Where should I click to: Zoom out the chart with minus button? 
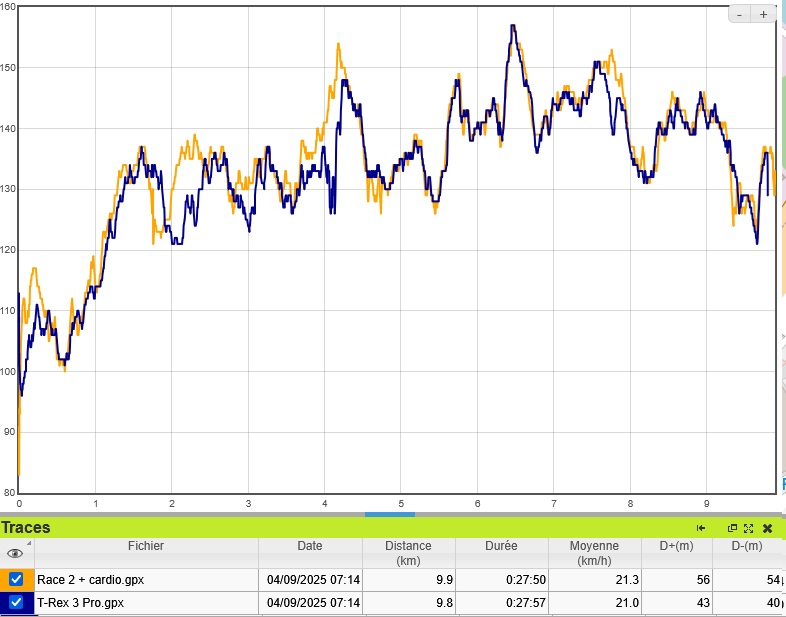(x=739, y=14)
